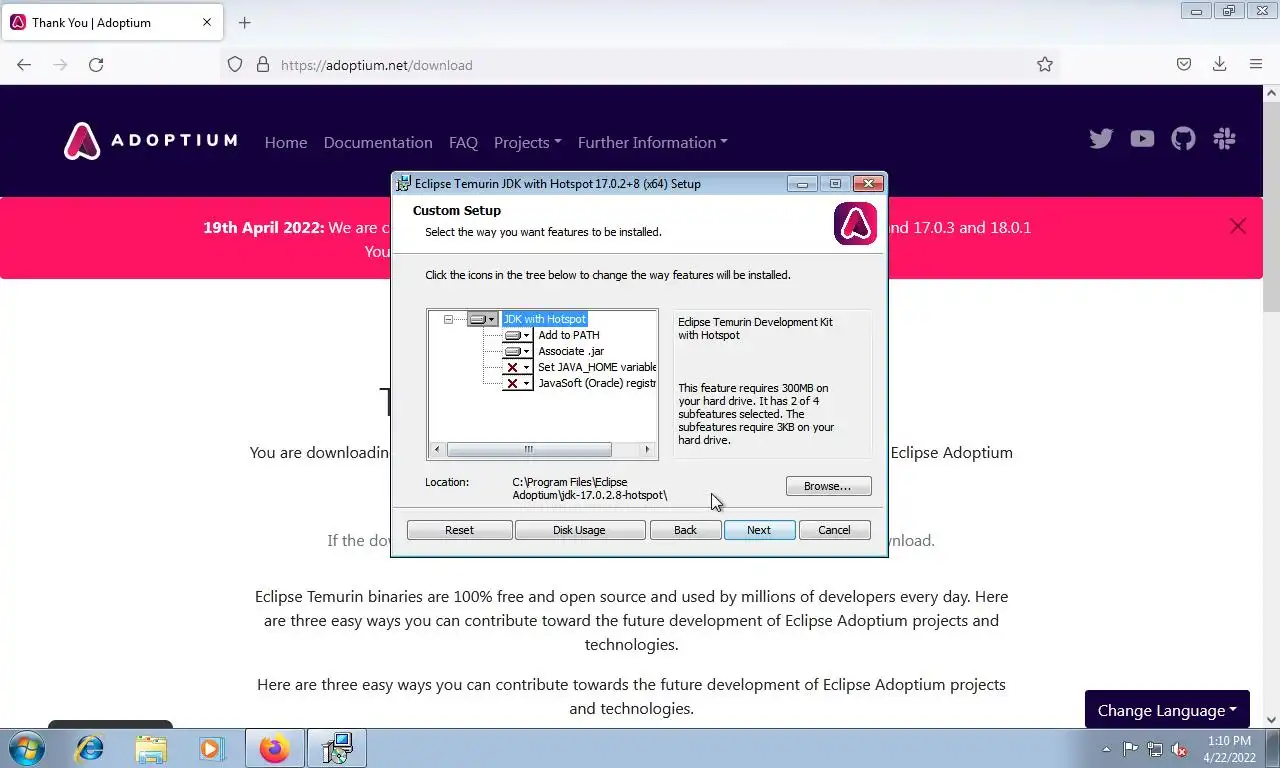
Task: Click the padlock site security icon
Action: 263,64
